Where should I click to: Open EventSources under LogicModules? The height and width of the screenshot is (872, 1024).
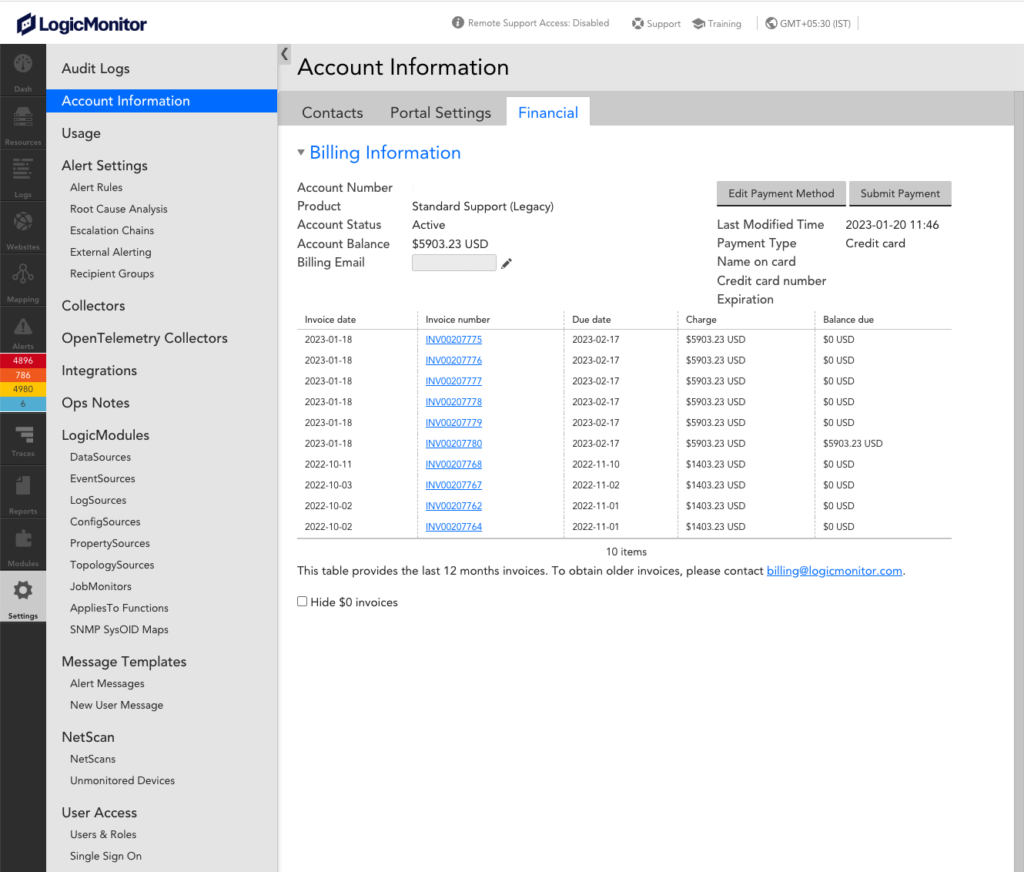pyautogui.click(x=103, y=479)
